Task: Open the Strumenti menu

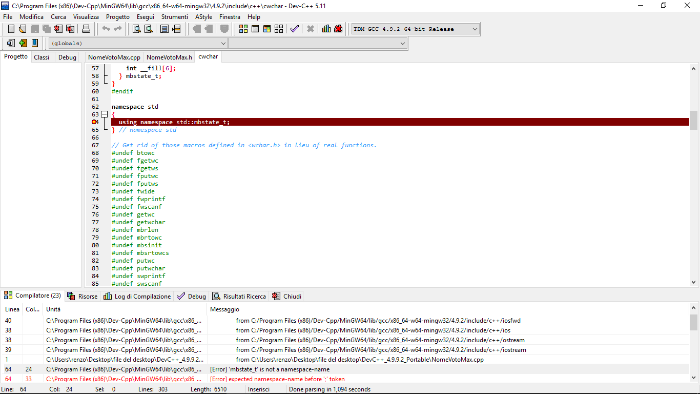Action: (x=175, y=17)
